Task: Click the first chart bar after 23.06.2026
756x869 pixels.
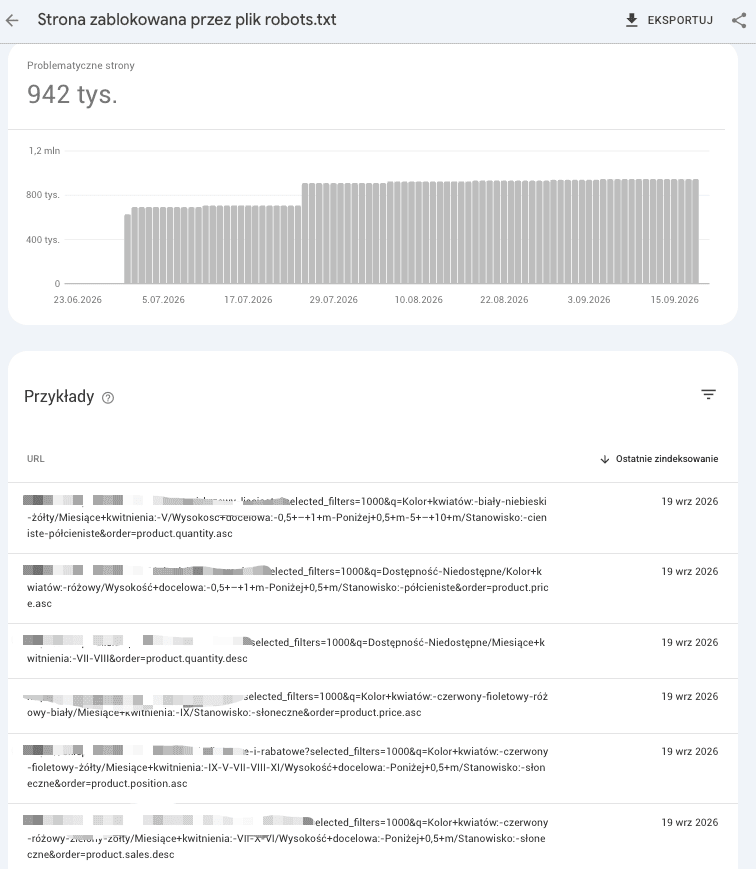Action: pos(127,249)
